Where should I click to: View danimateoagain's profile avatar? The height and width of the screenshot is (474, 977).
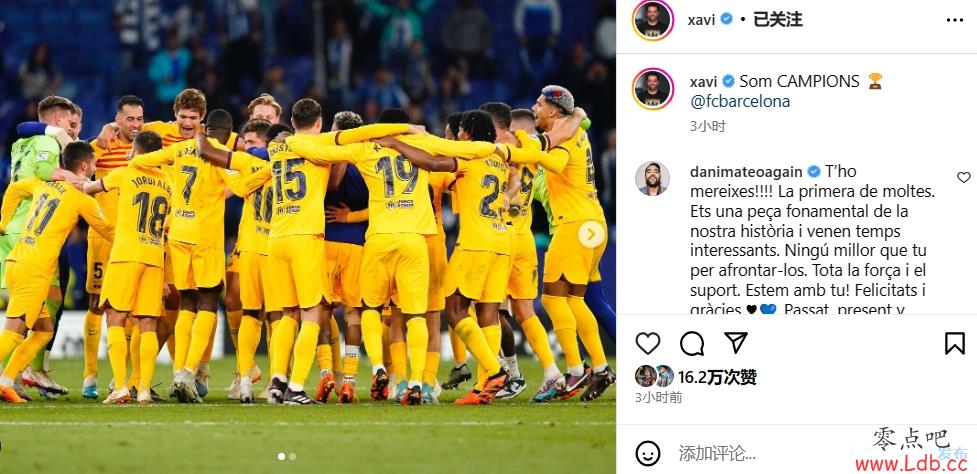tap(652, 179)
